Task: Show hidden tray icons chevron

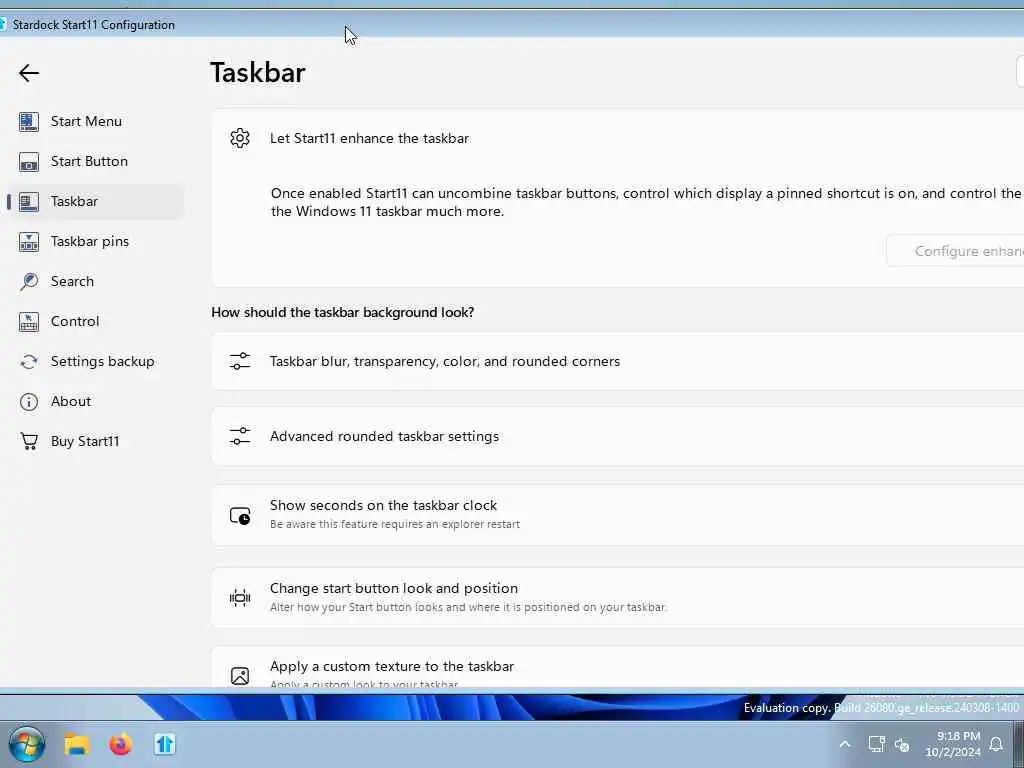Action: pyautogui.click(x=844, y=744)
